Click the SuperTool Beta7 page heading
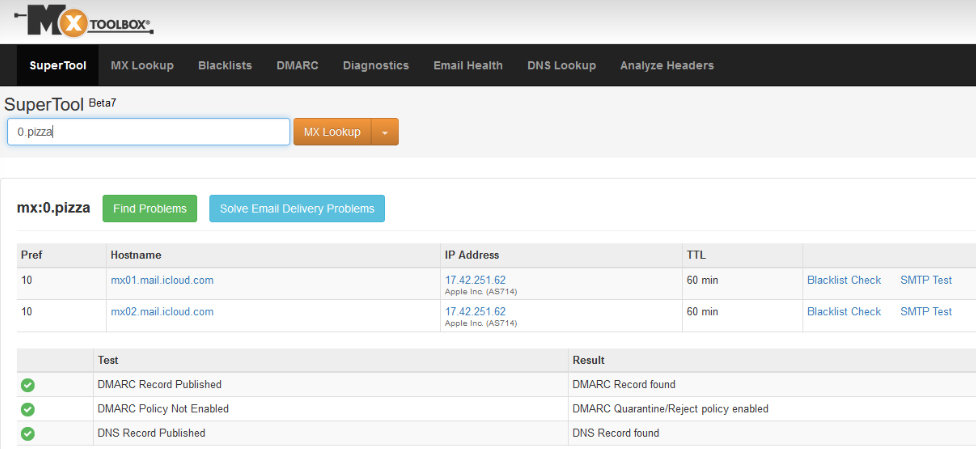 coord(60,105)
